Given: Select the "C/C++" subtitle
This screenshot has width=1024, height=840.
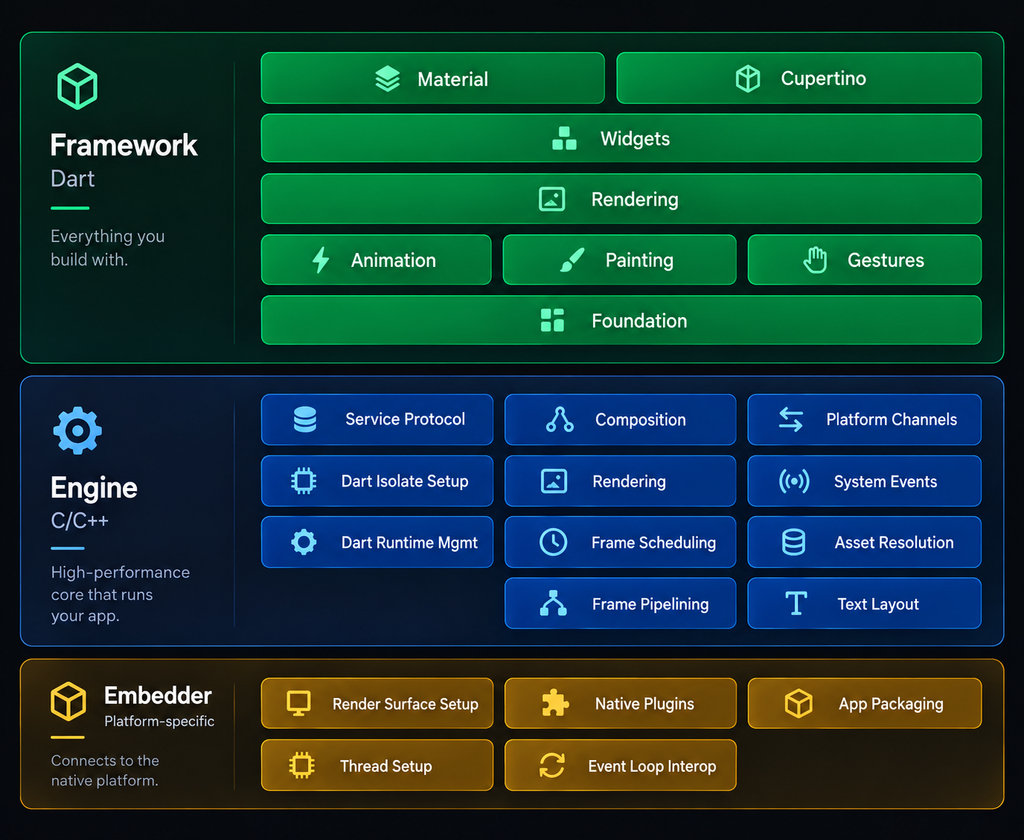Looking at the screenshot, I should pos(80,521).
